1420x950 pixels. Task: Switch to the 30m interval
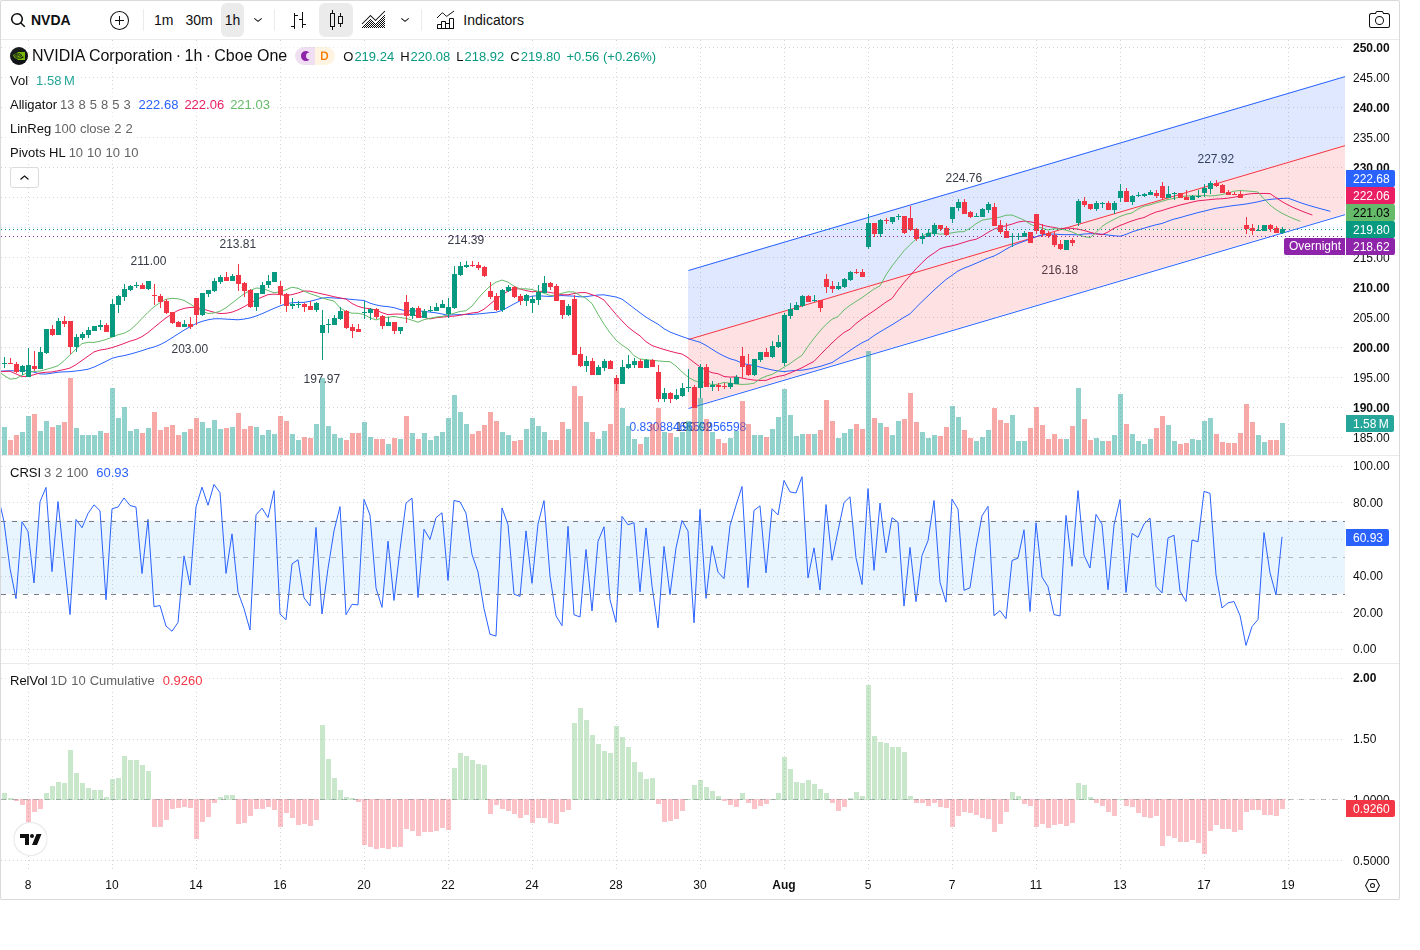(x=199, y=20)
